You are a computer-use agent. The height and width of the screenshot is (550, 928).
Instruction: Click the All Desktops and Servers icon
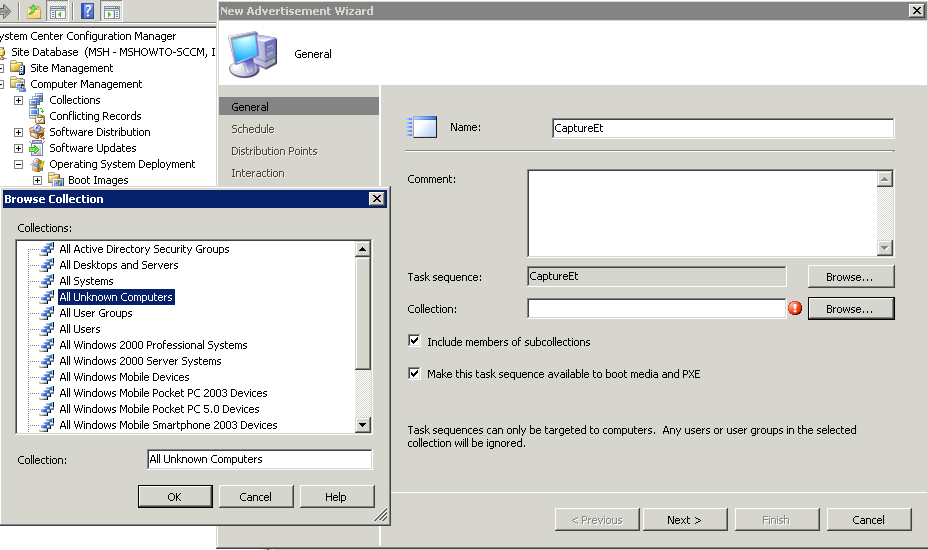click(x=47, y=265)
